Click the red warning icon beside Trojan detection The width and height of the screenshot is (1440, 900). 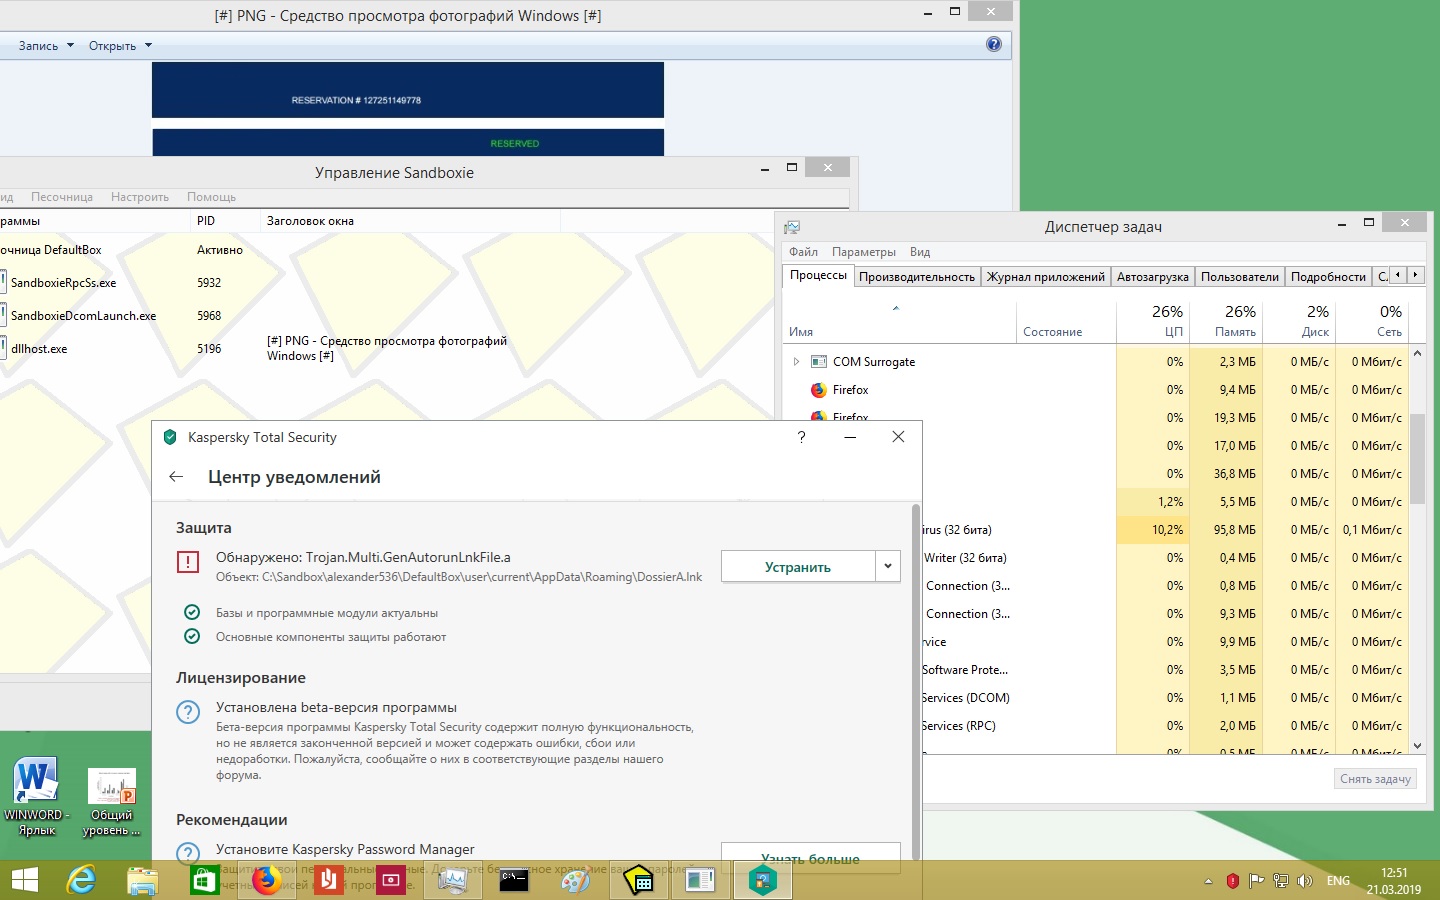pyautogui.click(x=188, y=562)
